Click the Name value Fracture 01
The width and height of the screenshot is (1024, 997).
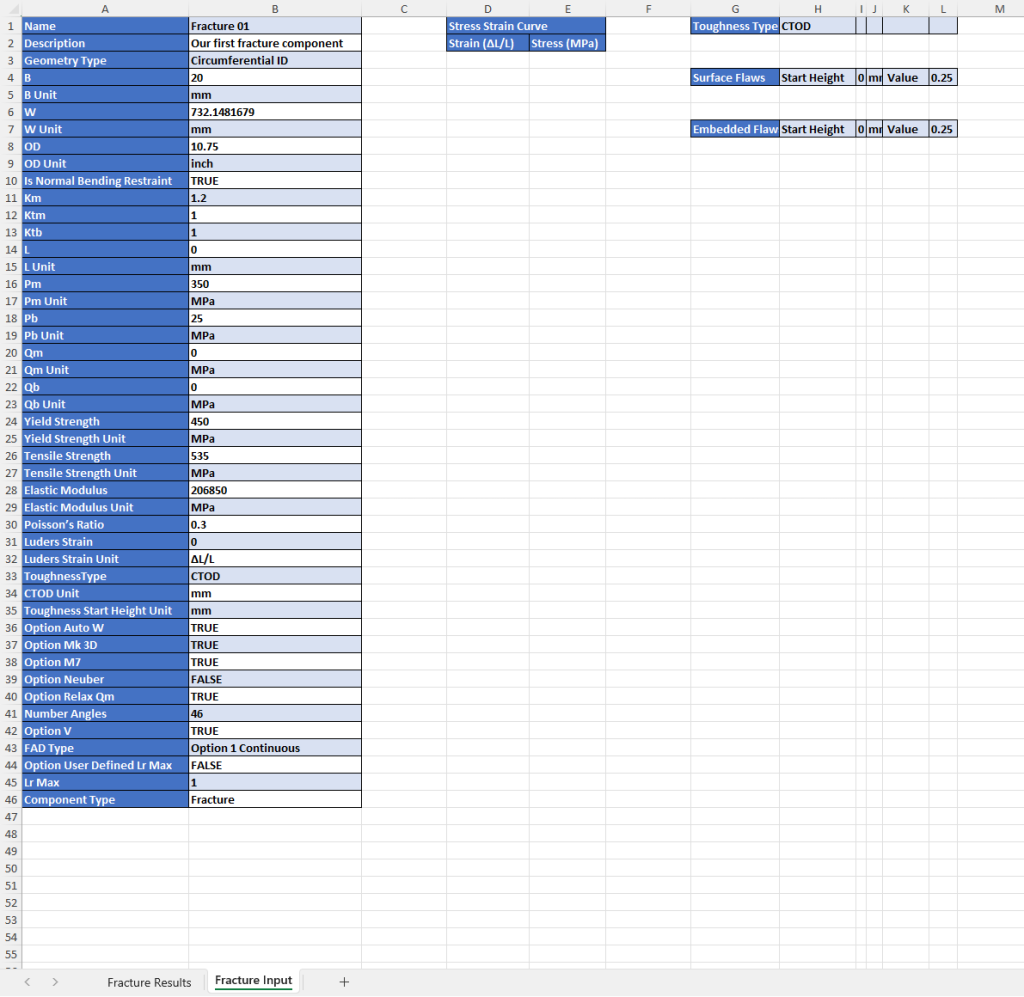click(x=274, y=26)
